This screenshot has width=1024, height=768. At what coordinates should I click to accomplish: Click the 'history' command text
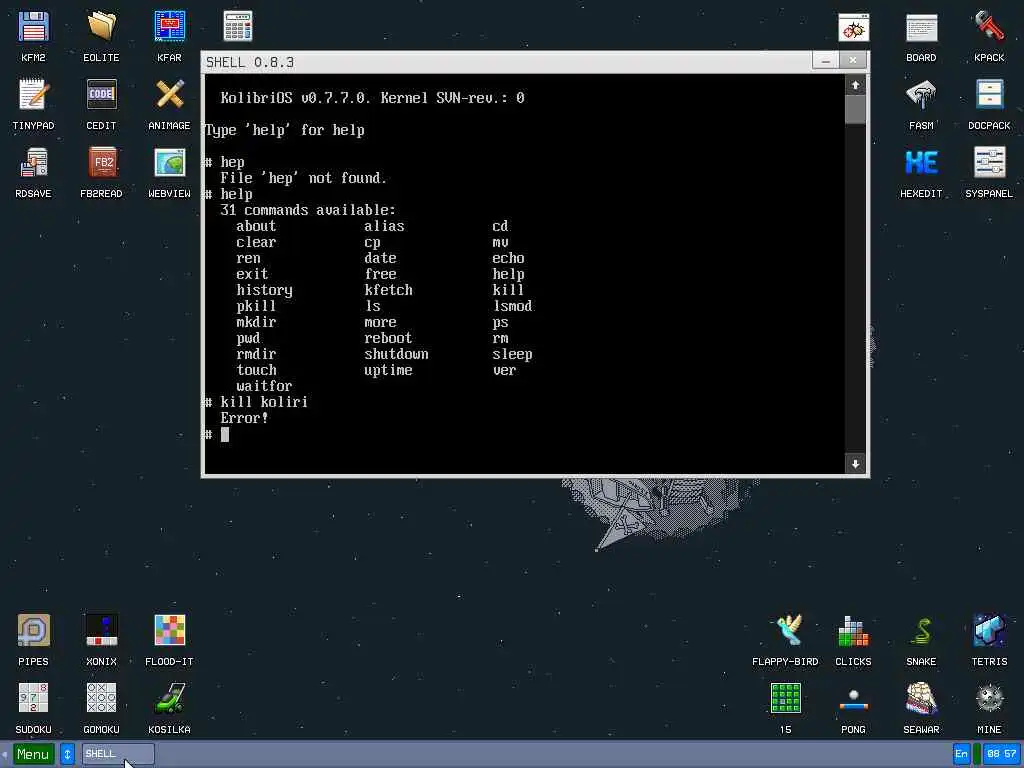tap(264, 291)
